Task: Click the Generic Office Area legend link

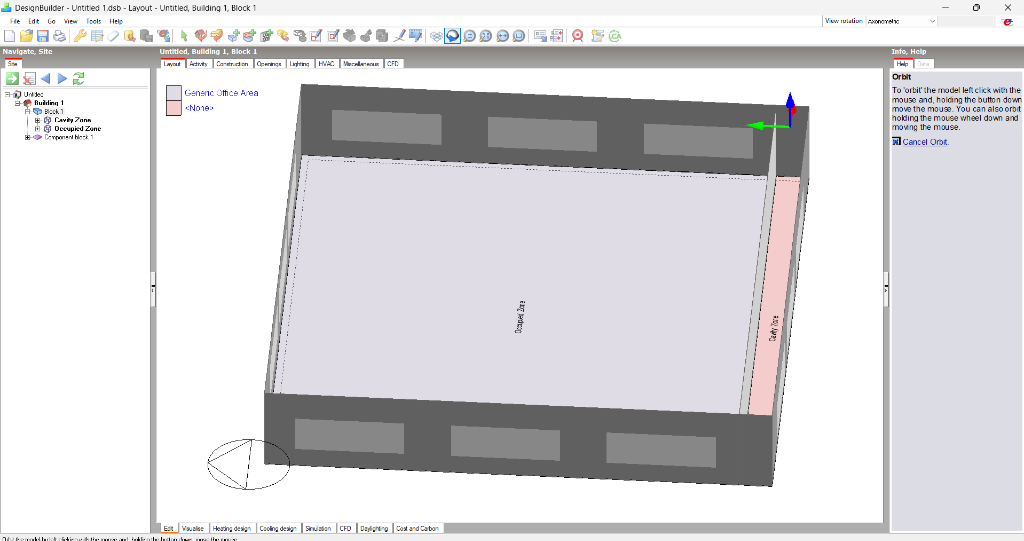Action: [x=221, y=93]
